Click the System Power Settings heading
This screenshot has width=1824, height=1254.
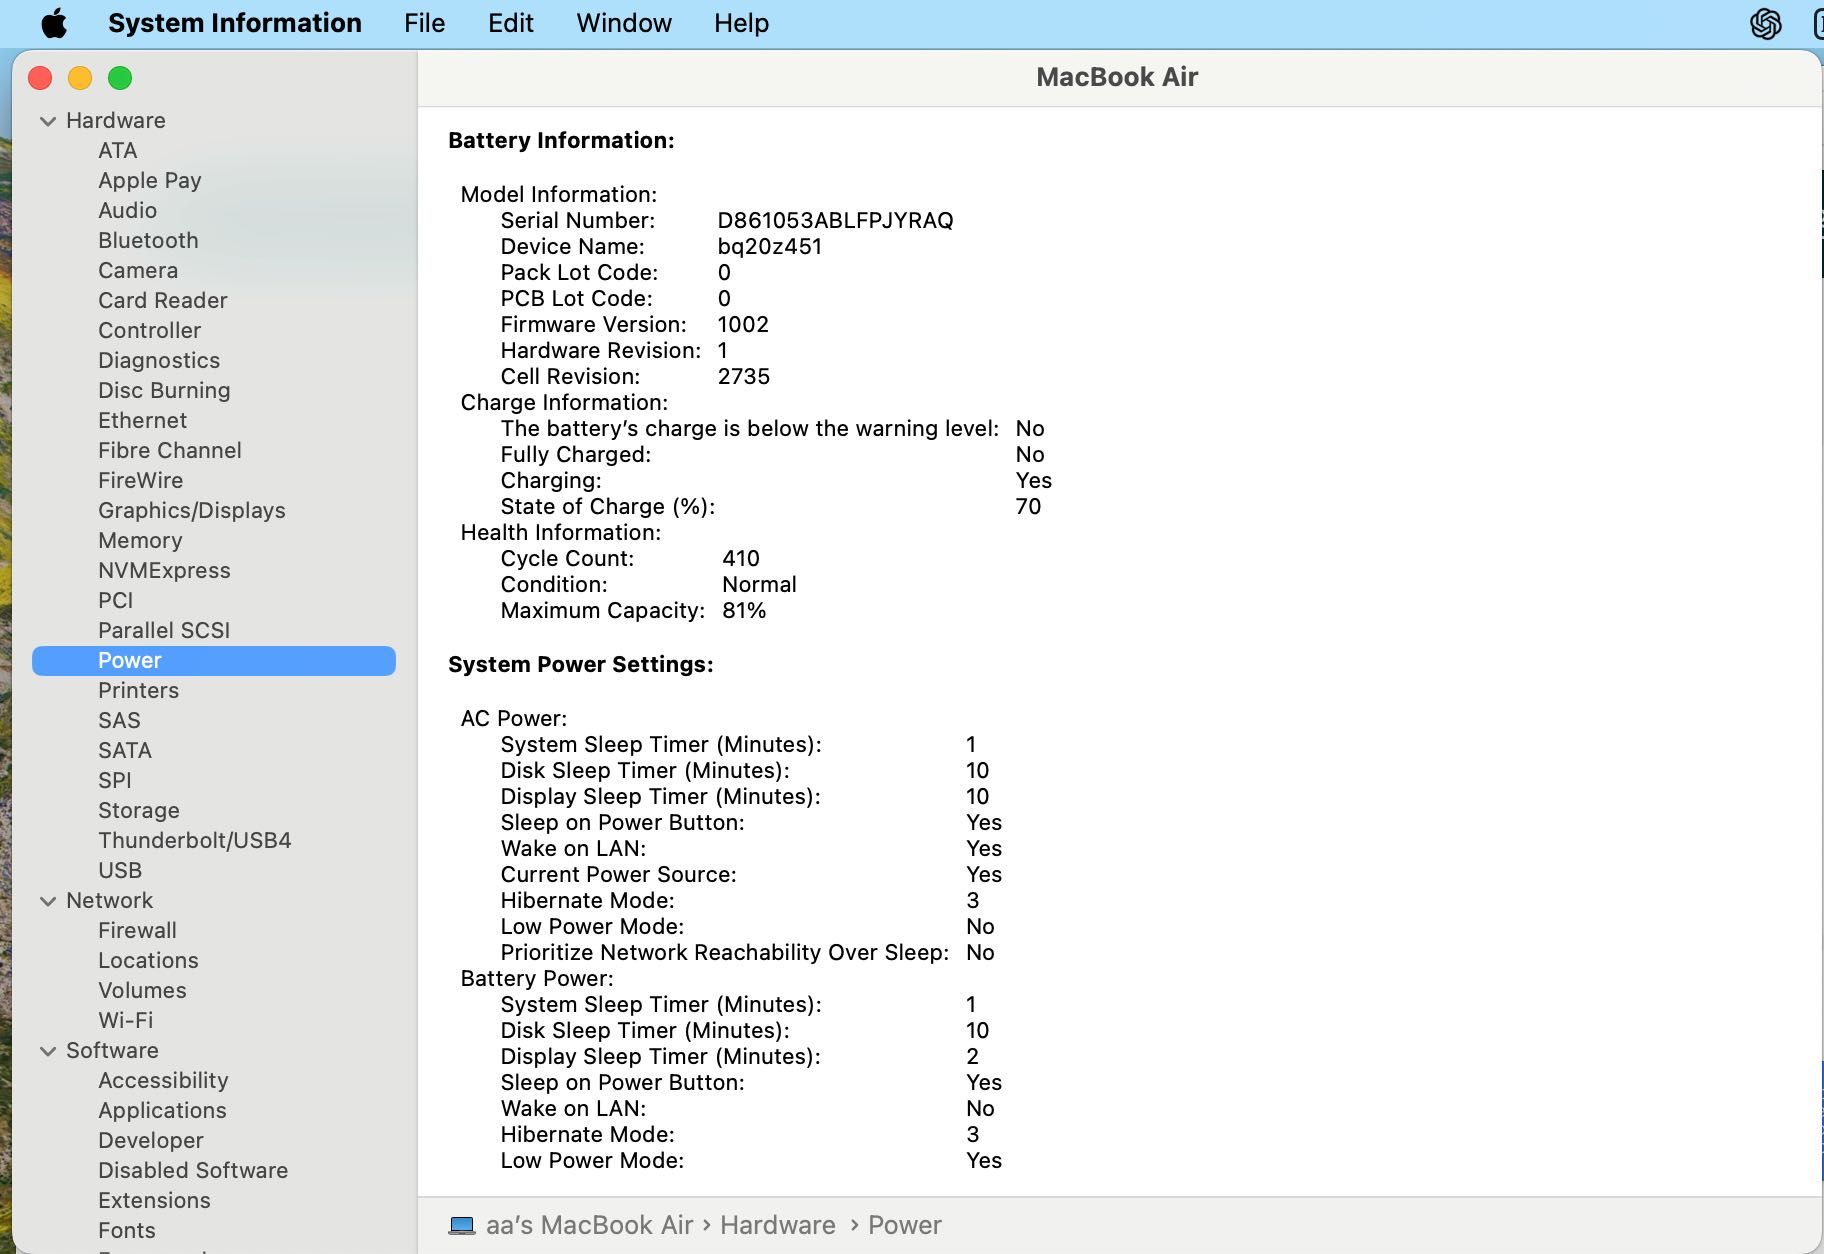[x=581, y=664]
